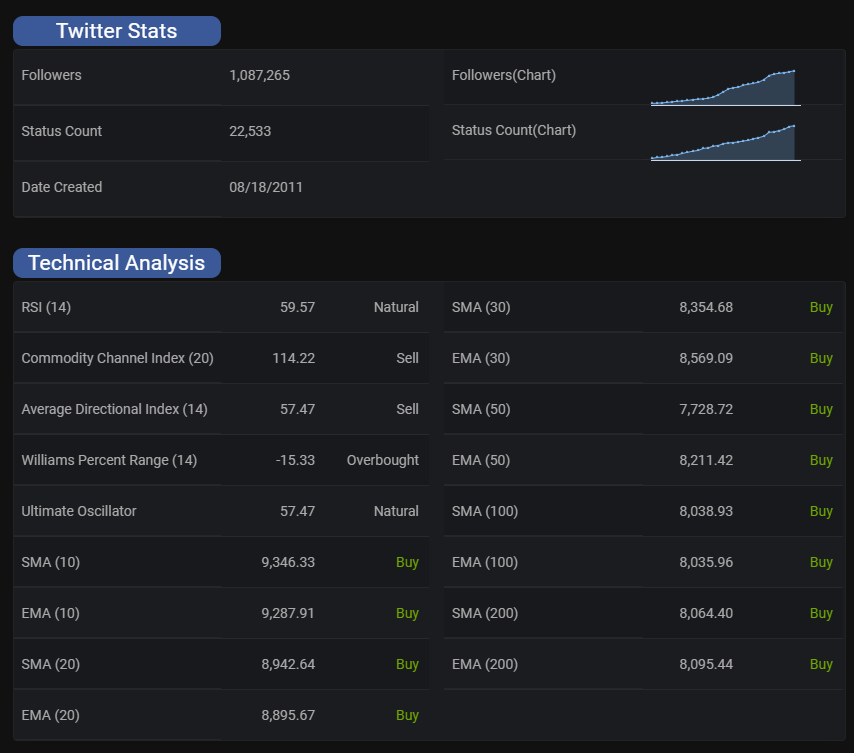Select the EMA (30) value 8,569.09

706,358
